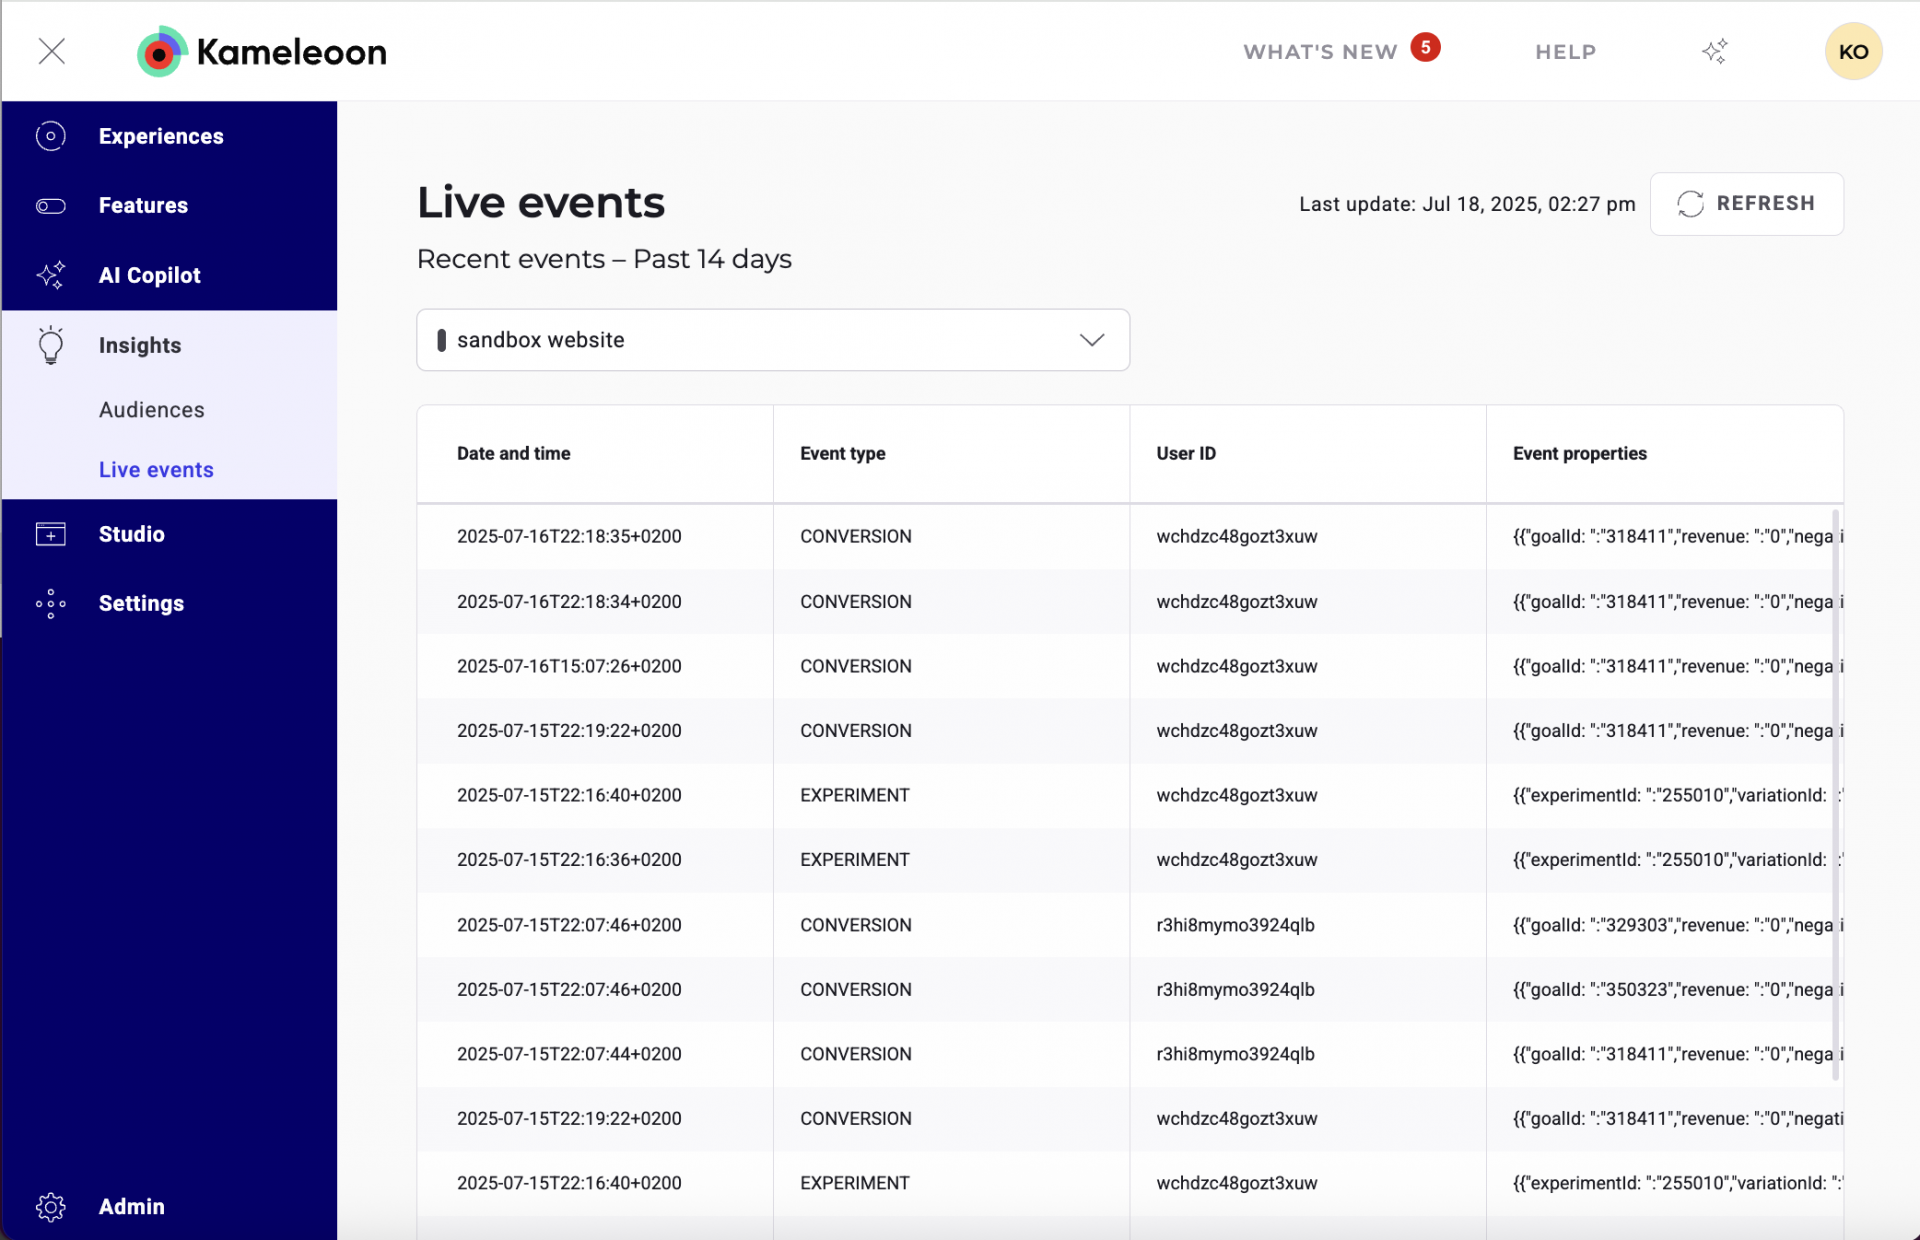This screenshot has height=1240, width=1920.
Task: Open the Audiences submenu item
Action: tap(152, 410)
